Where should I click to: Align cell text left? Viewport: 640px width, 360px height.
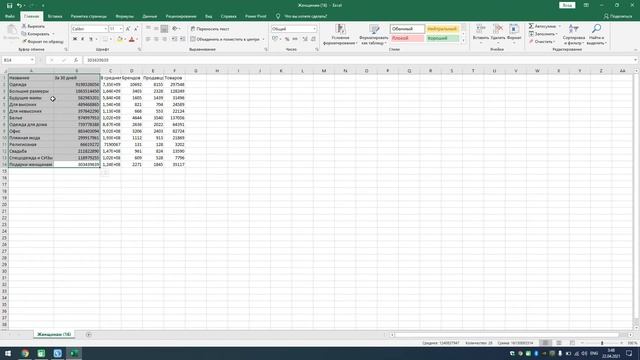point(148,39)
